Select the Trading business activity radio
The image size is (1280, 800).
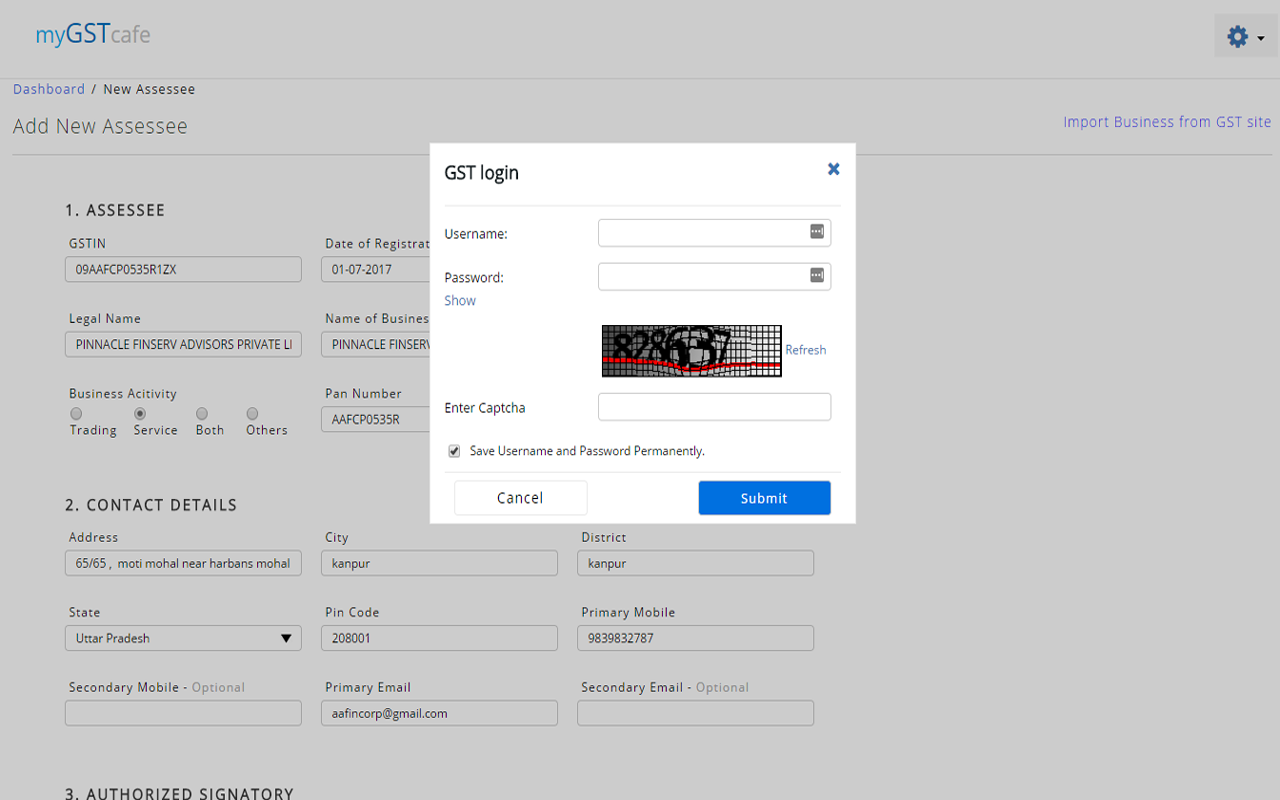76,414
